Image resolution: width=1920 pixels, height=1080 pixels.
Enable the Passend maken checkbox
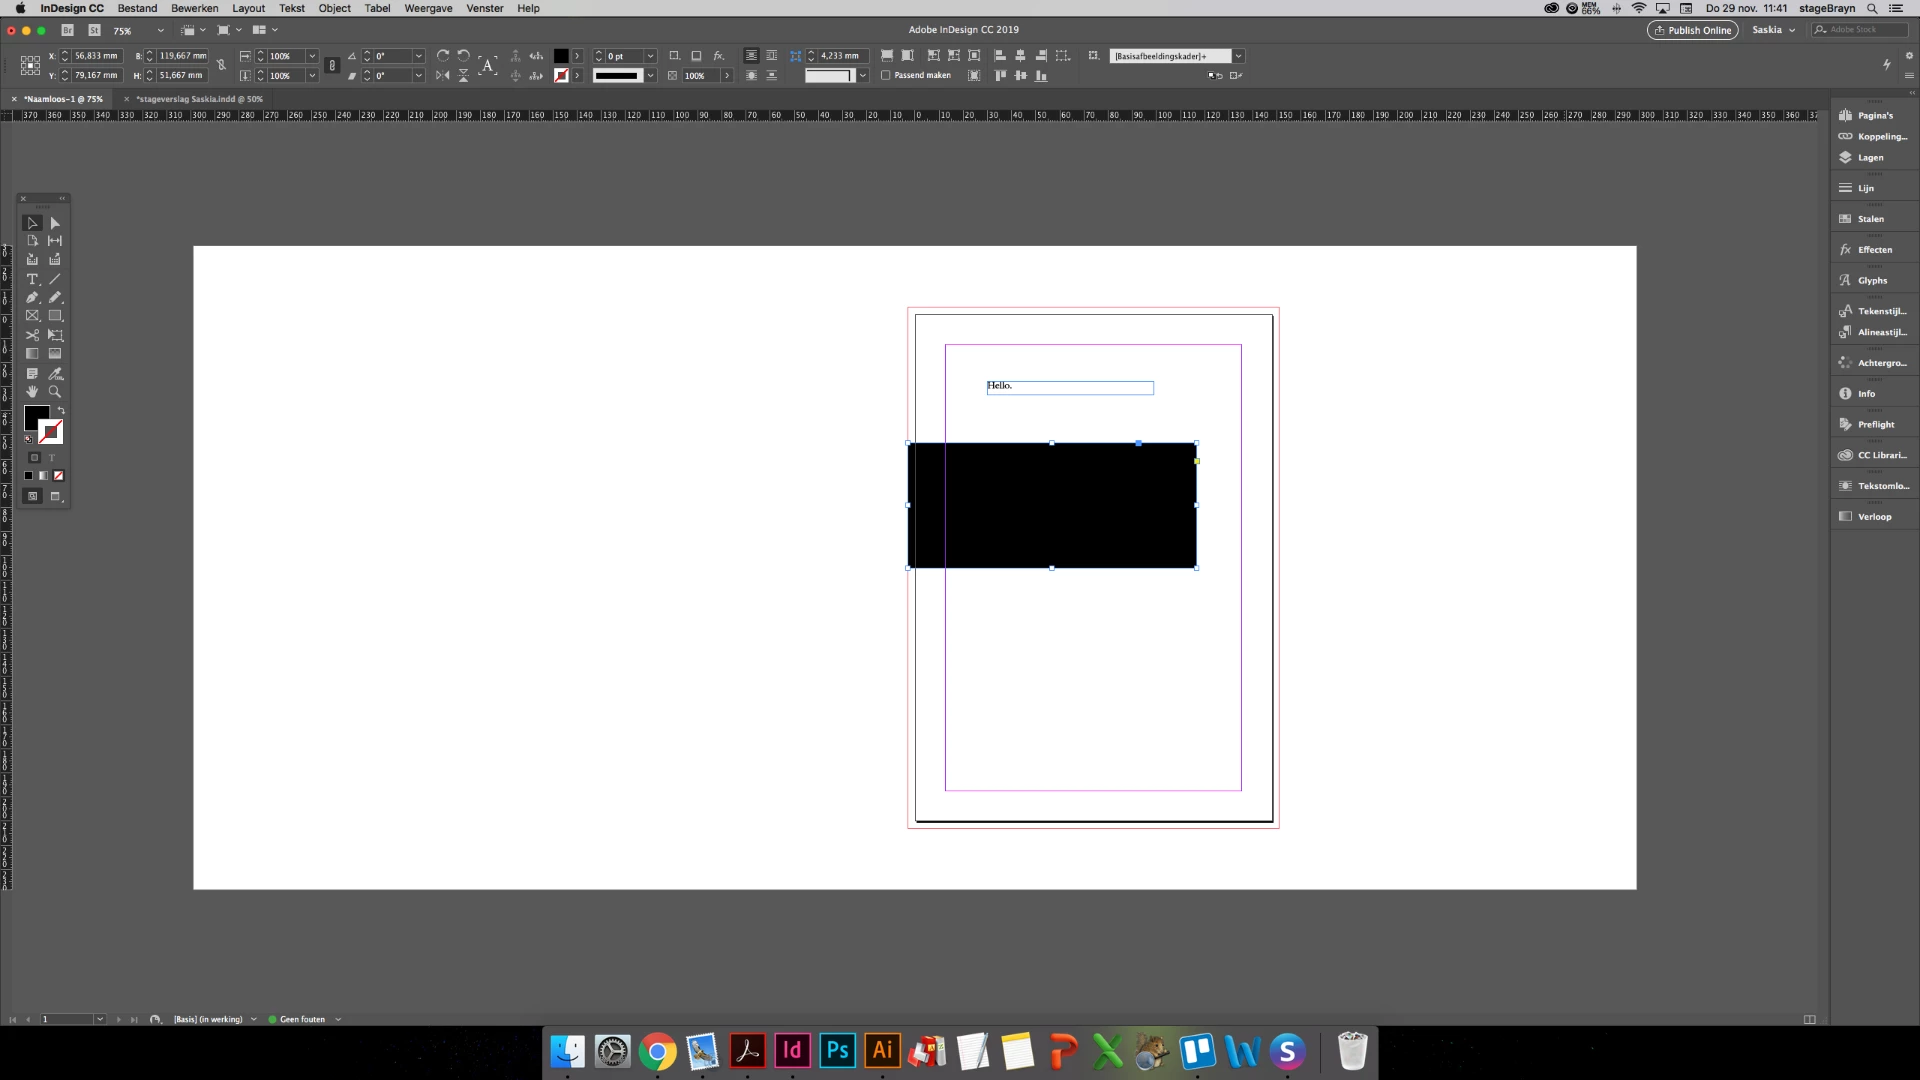tap(885, 75)
